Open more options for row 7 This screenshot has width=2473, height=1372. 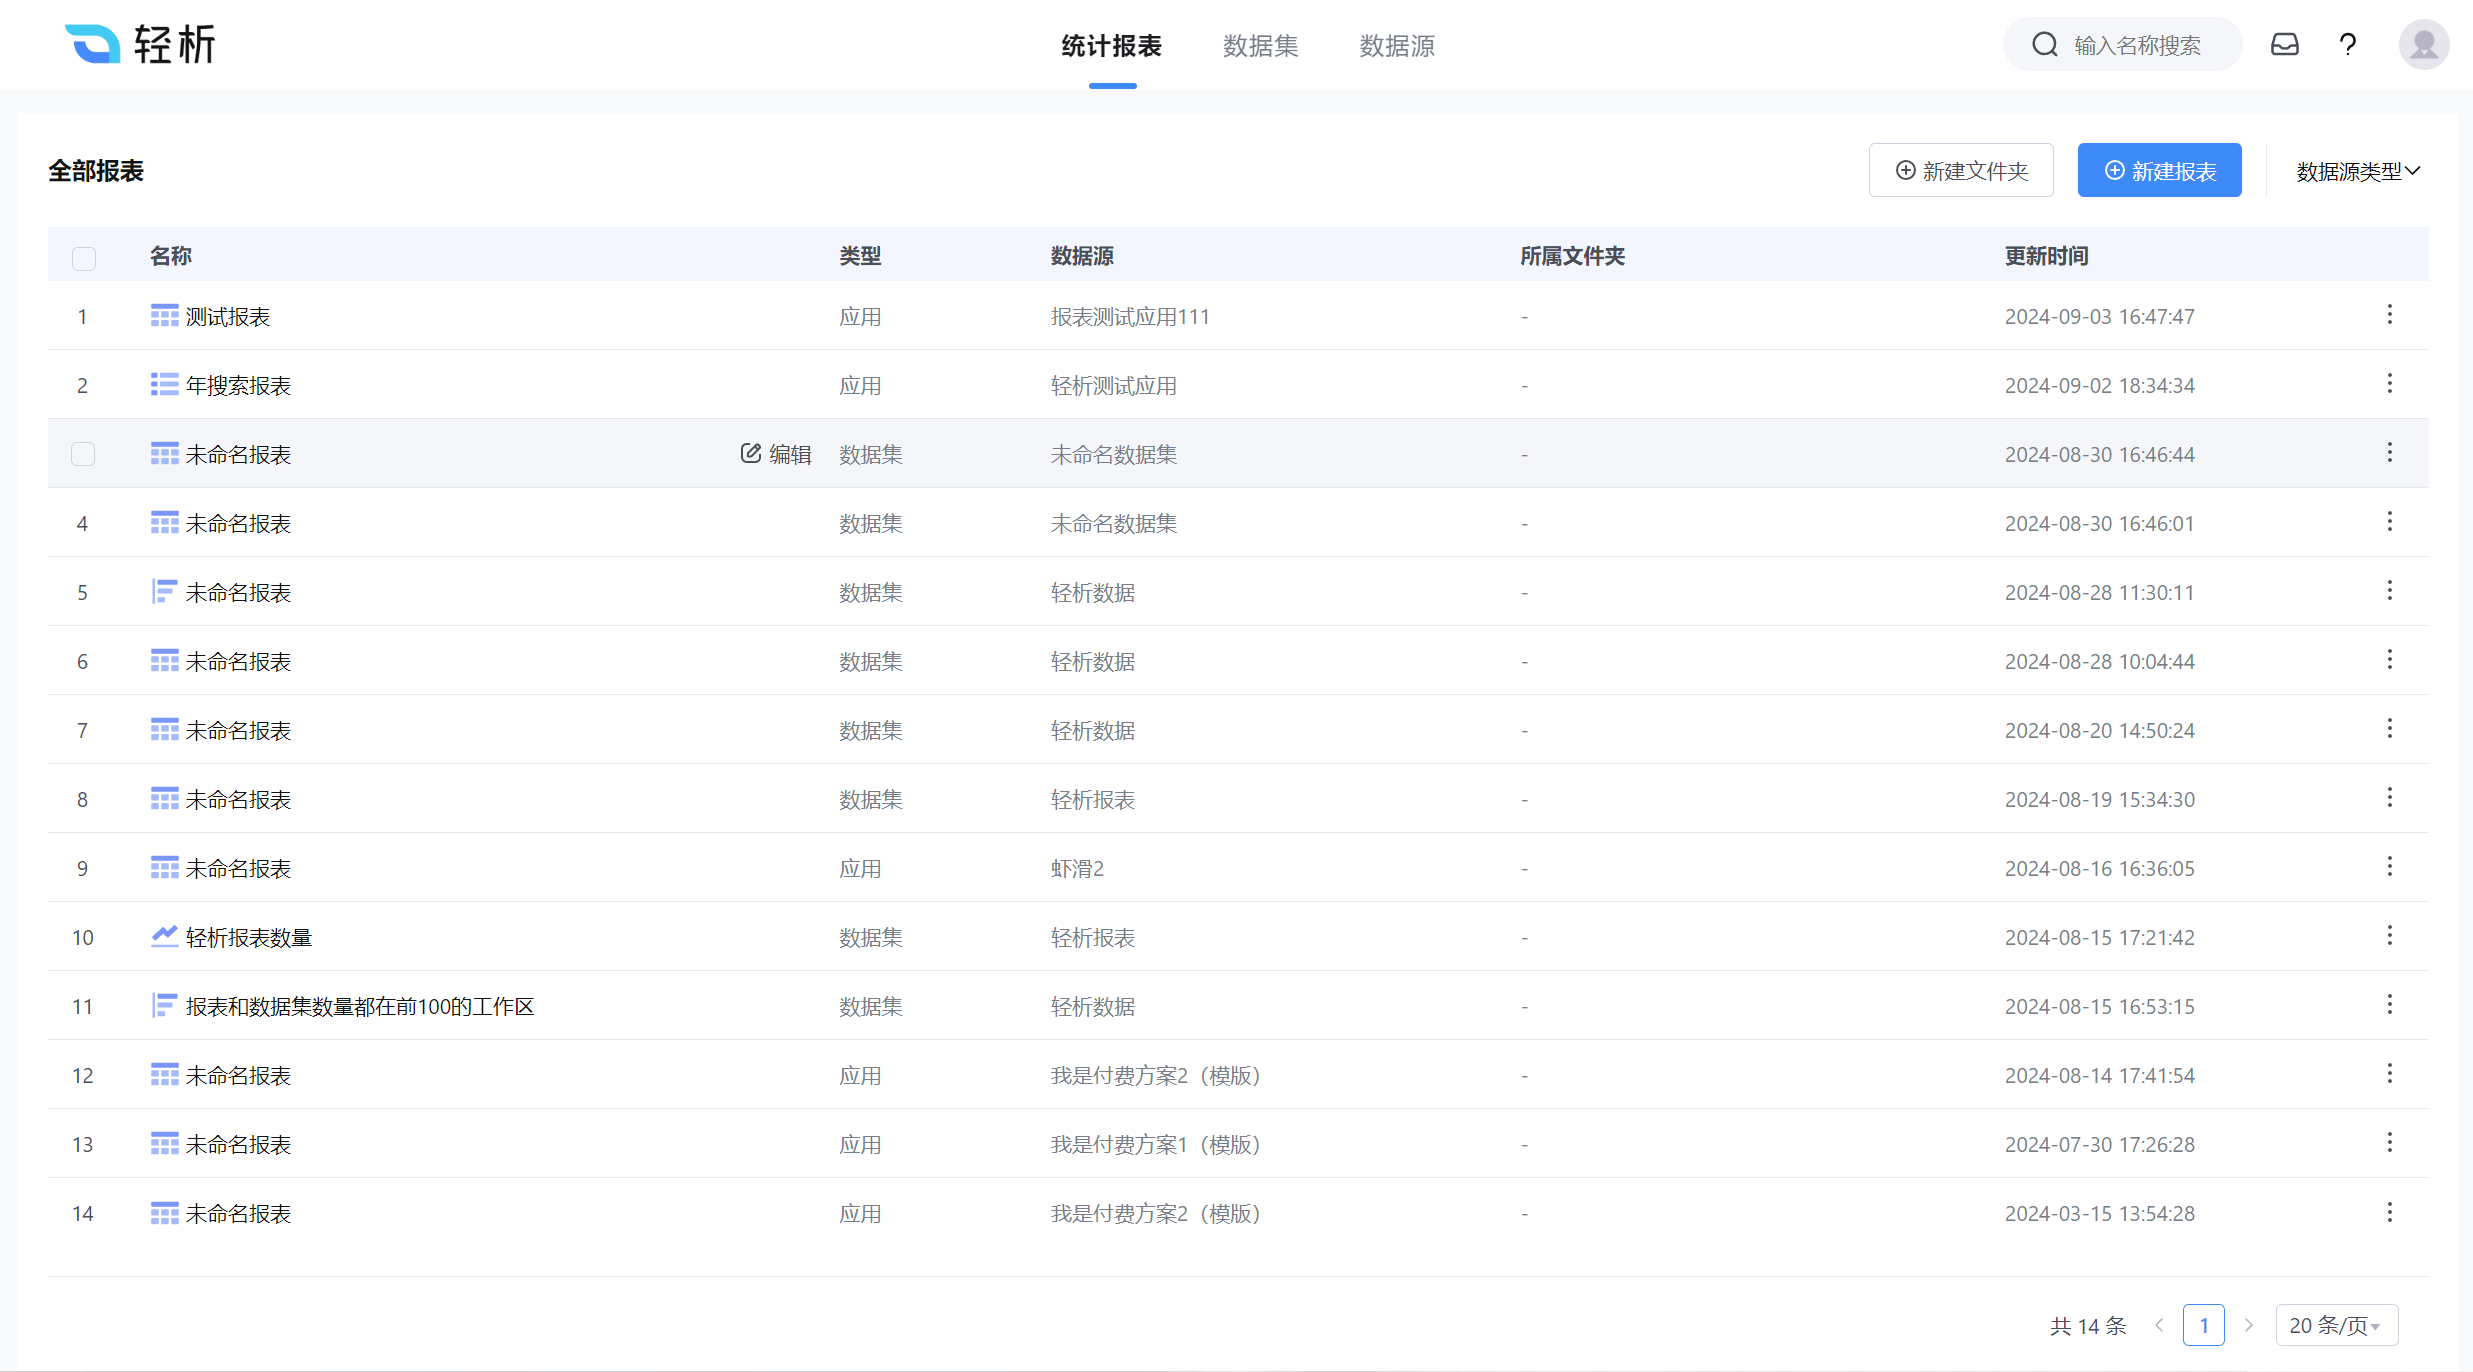(2390, 729)
